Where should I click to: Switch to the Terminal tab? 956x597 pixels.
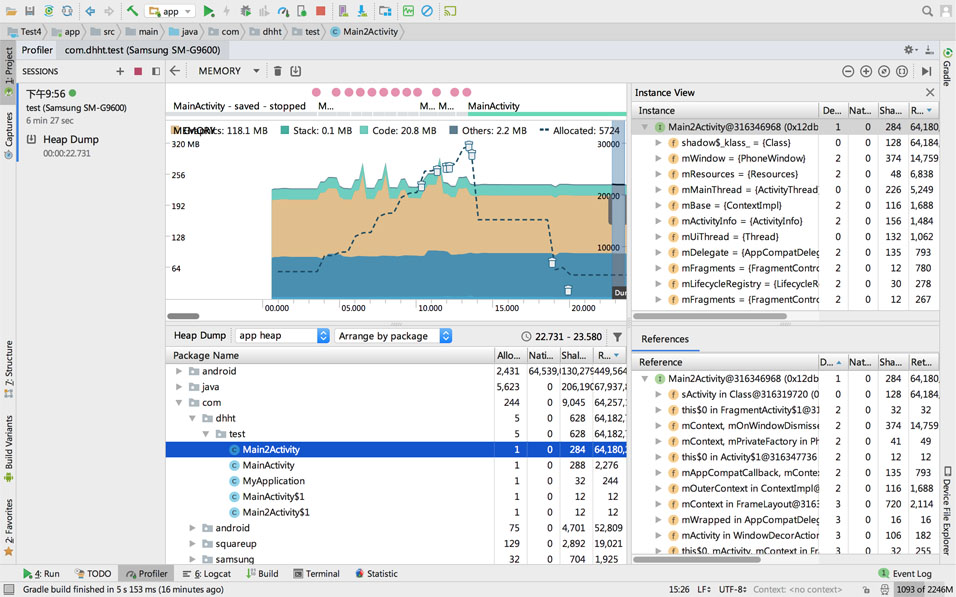315,574
